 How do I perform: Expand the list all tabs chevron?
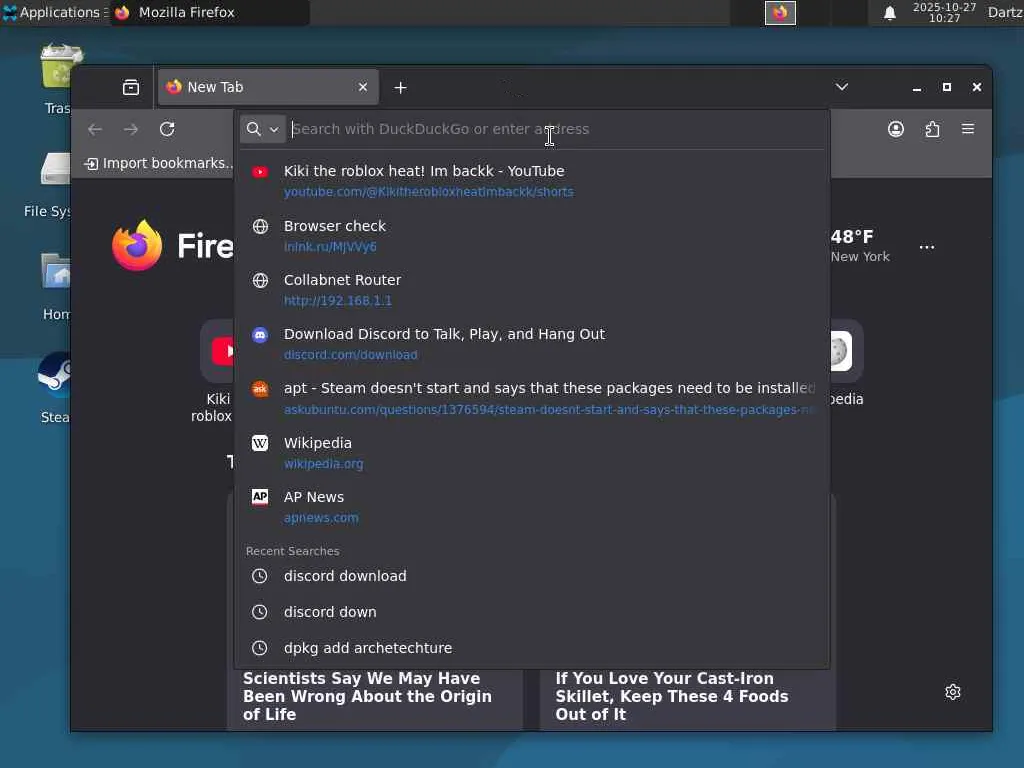(x=841, y=87)
